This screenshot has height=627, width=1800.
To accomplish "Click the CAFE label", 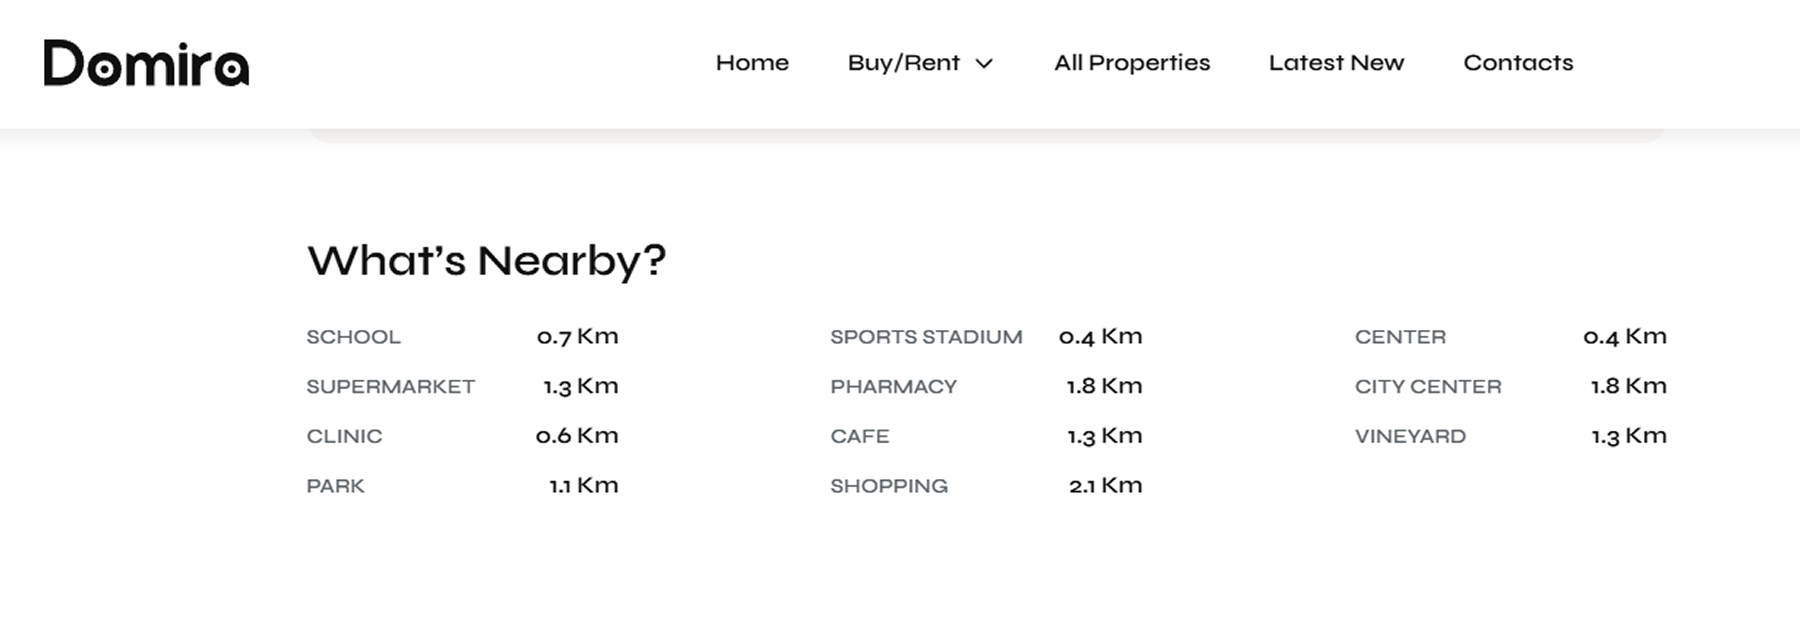I will [x=859, y=437].
